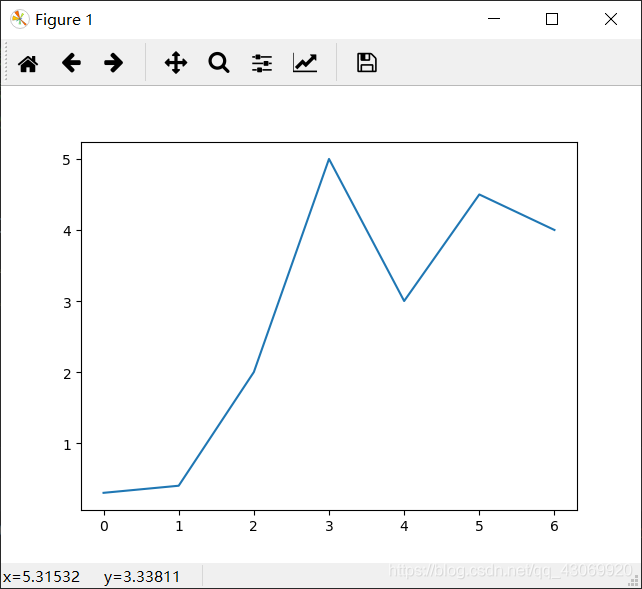Click the y-axis tick label 2
Image resolution: width=642 pixels, height=589 pixels.
(x=67, y=373)
